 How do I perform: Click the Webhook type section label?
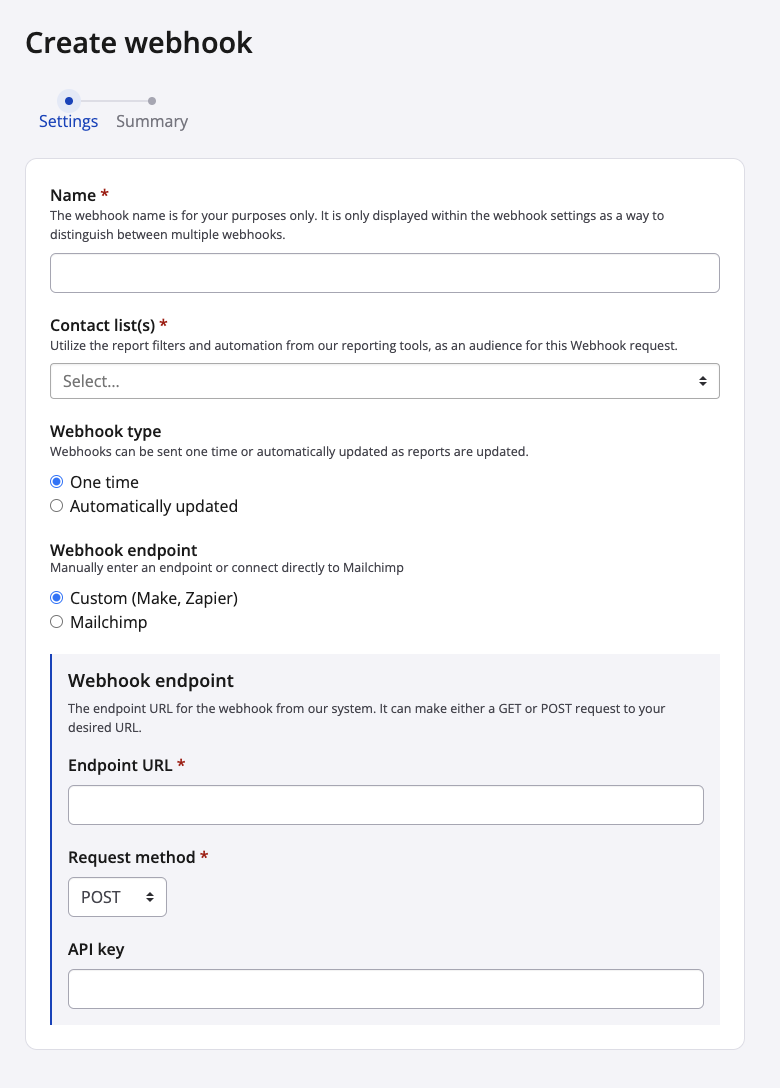pyautogui.click(x=105, y=432)
